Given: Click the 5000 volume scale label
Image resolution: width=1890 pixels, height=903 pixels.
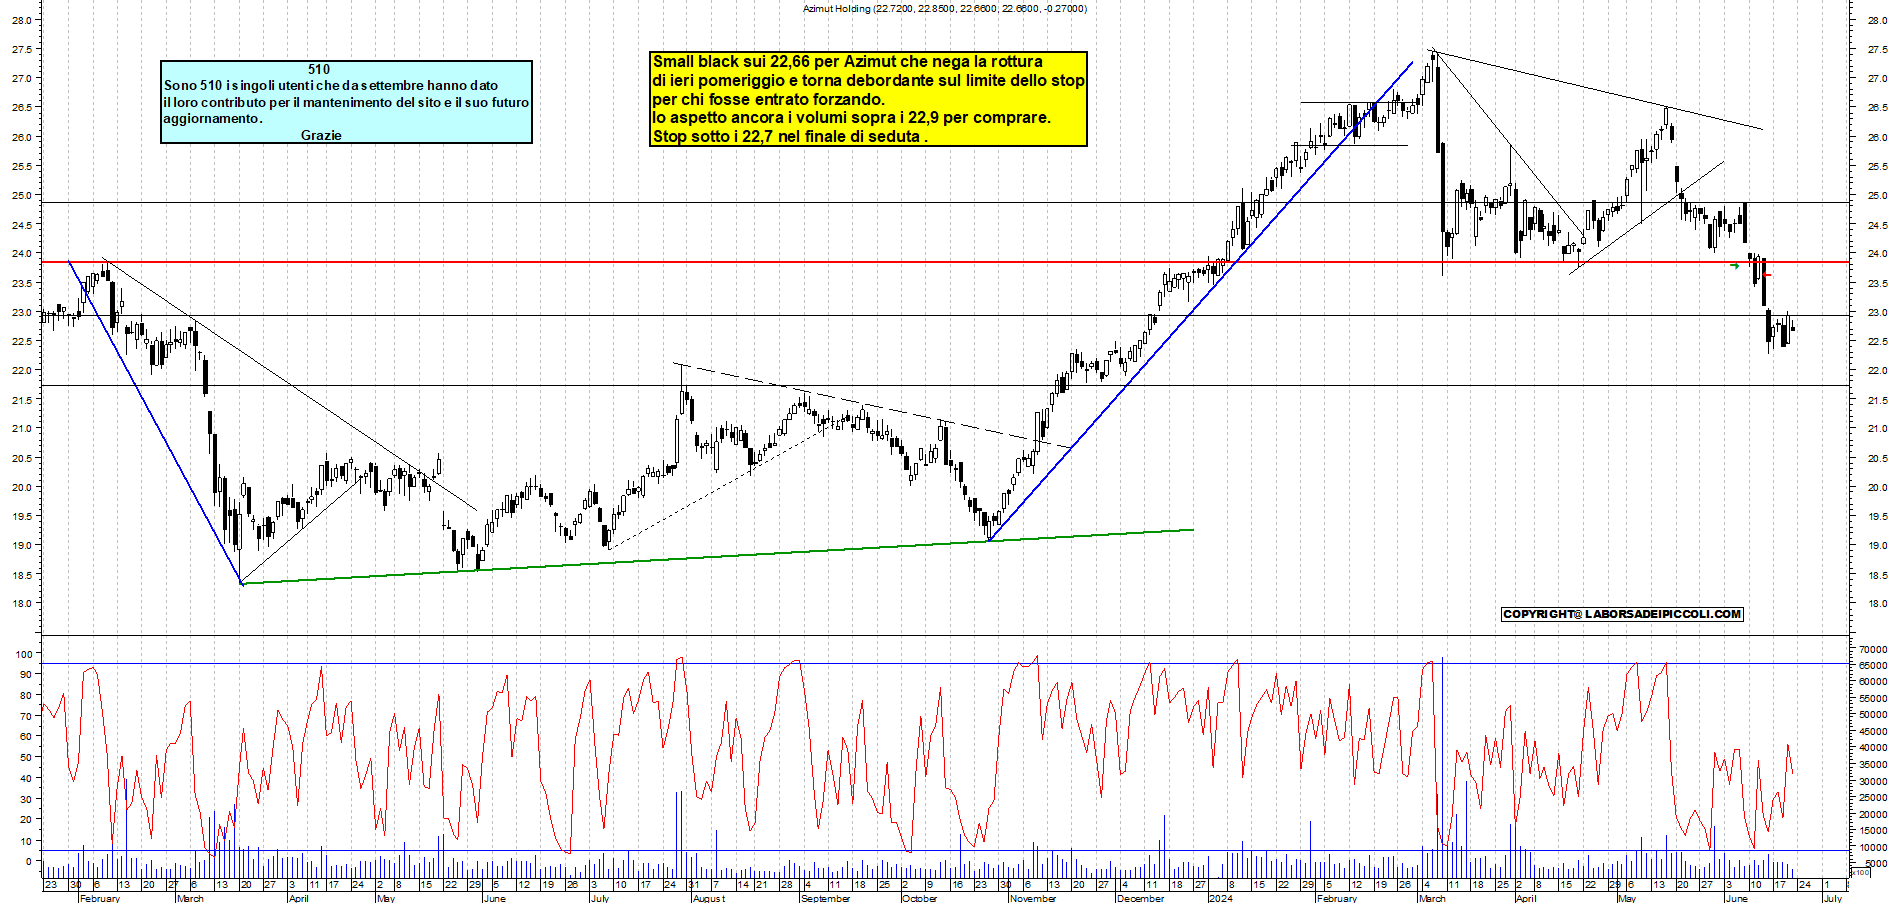Looking at the screenshot, I should coord(1877,864).
